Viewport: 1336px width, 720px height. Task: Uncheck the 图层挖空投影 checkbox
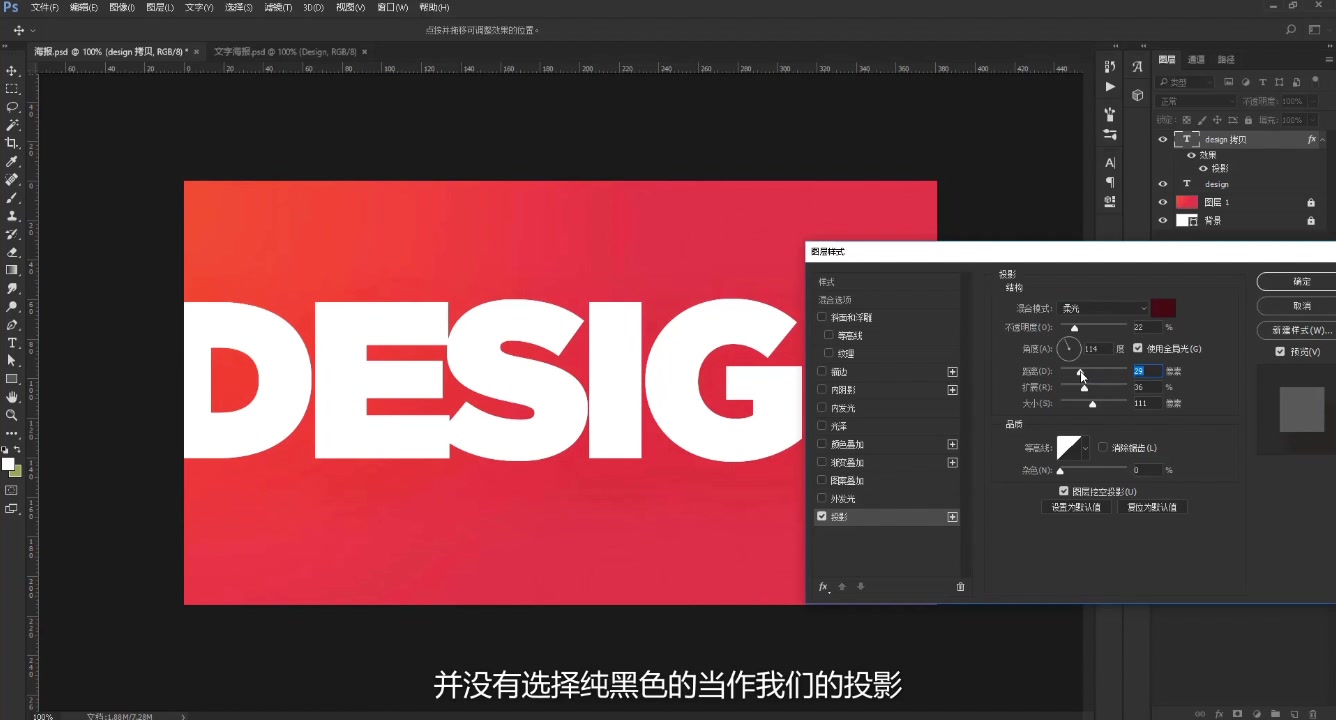tap(1064, 491)
